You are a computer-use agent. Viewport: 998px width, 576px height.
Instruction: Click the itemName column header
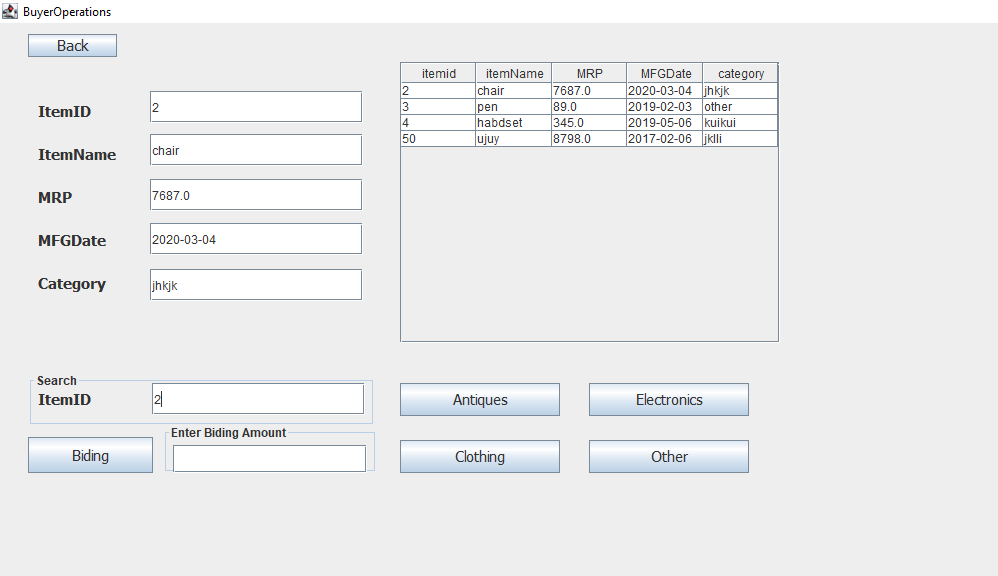514,73
